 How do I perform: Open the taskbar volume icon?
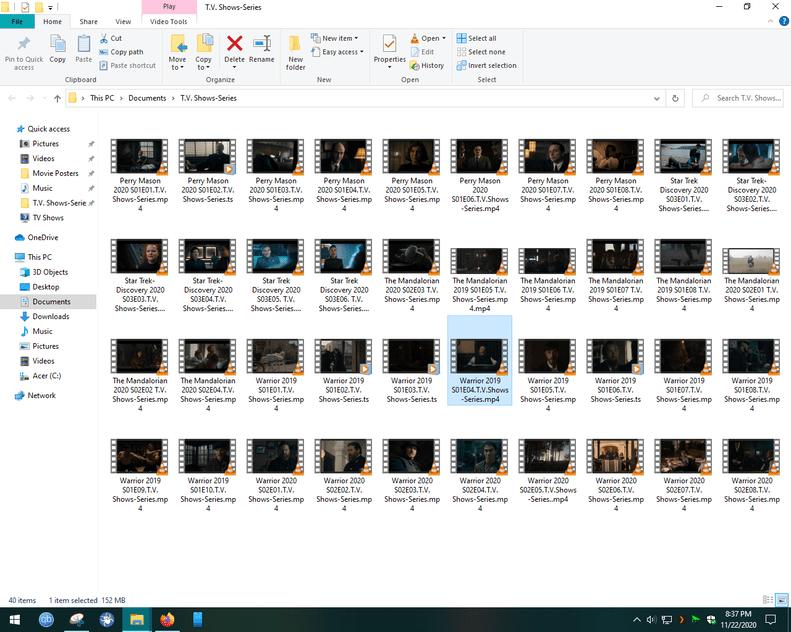pyautogui.click(x=651, y=619)
